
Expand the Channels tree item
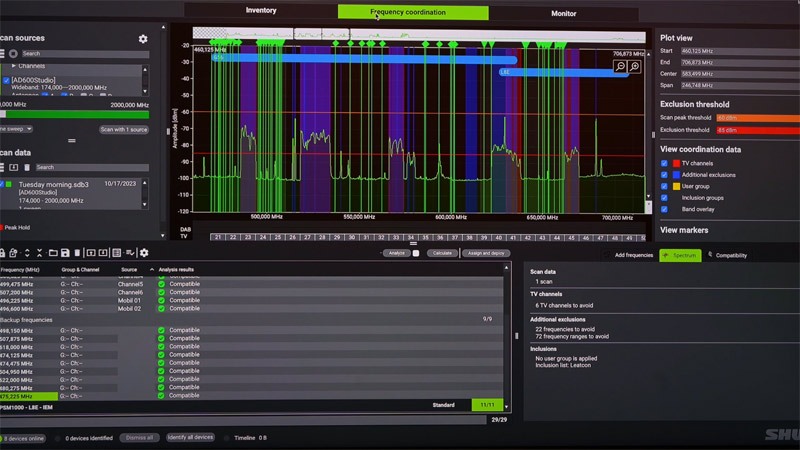[14, 66]
